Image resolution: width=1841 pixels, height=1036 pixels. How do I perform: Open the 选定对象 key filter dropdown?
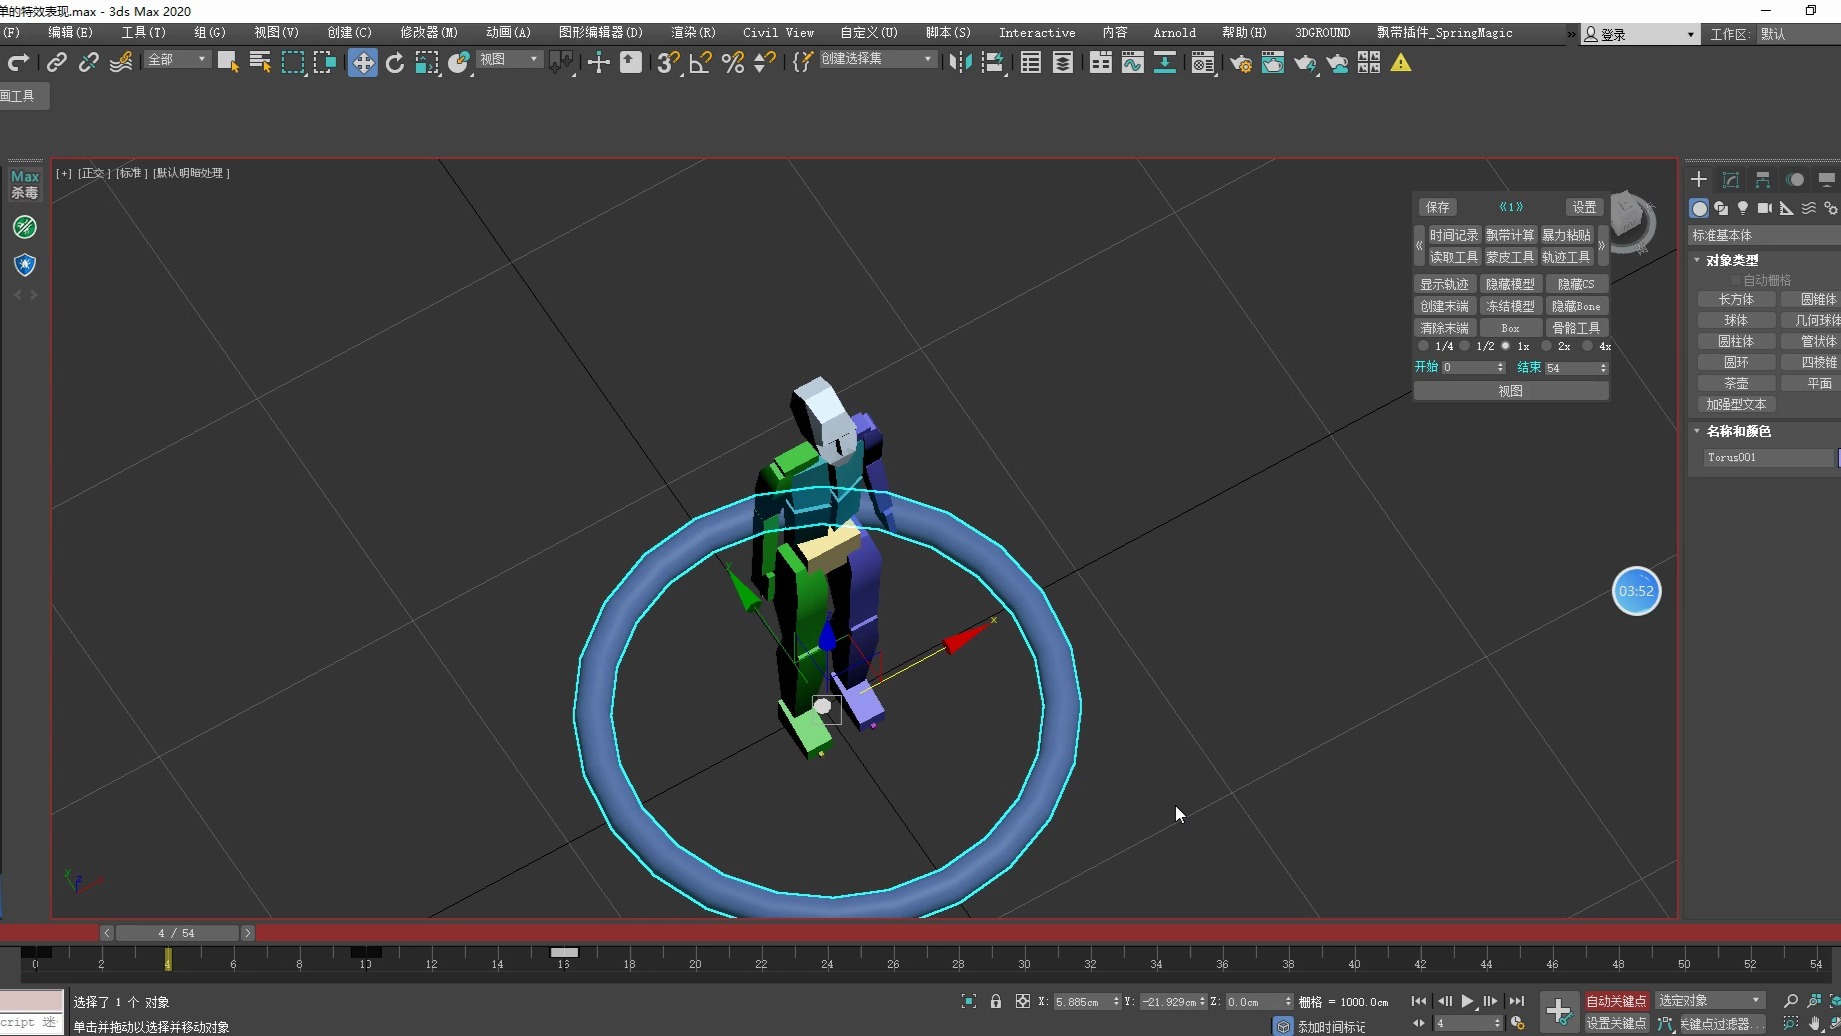(1709, 1001)
